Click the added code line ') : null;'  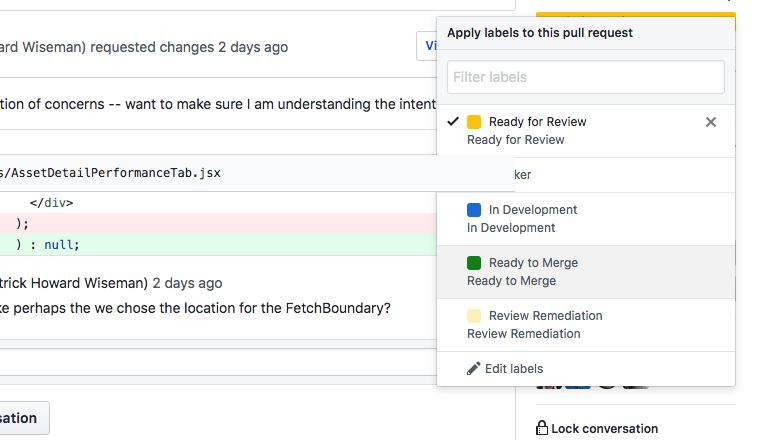click(x=218, y=245)
